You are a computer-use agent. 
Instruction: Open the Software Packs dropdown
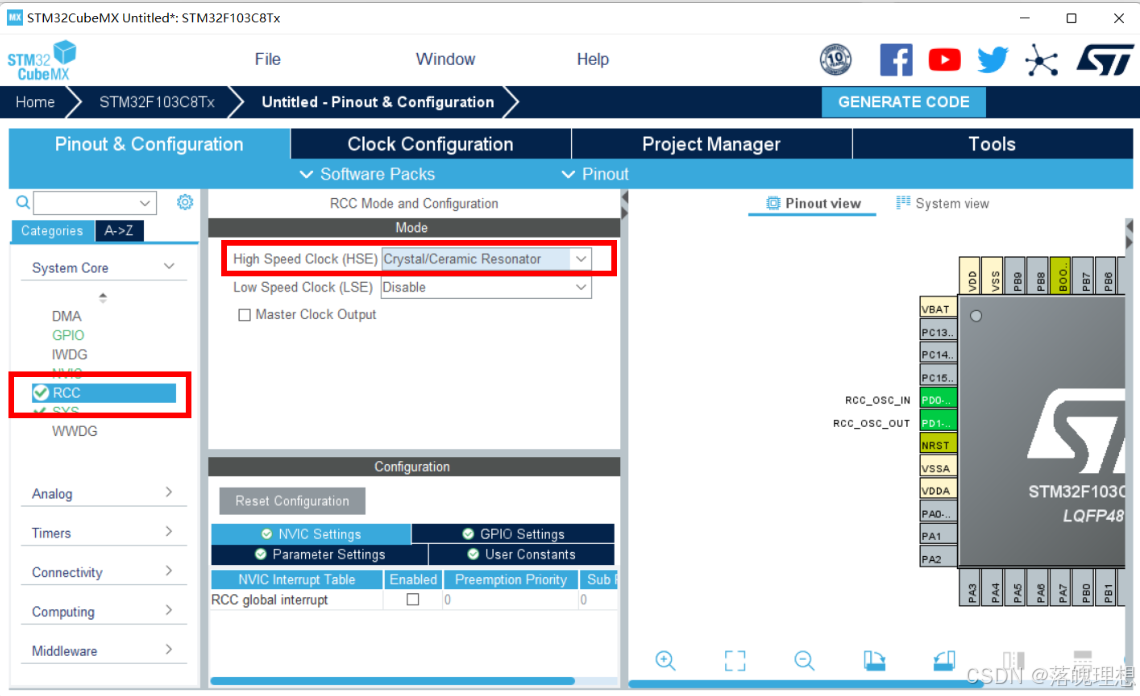coord(367,174)
